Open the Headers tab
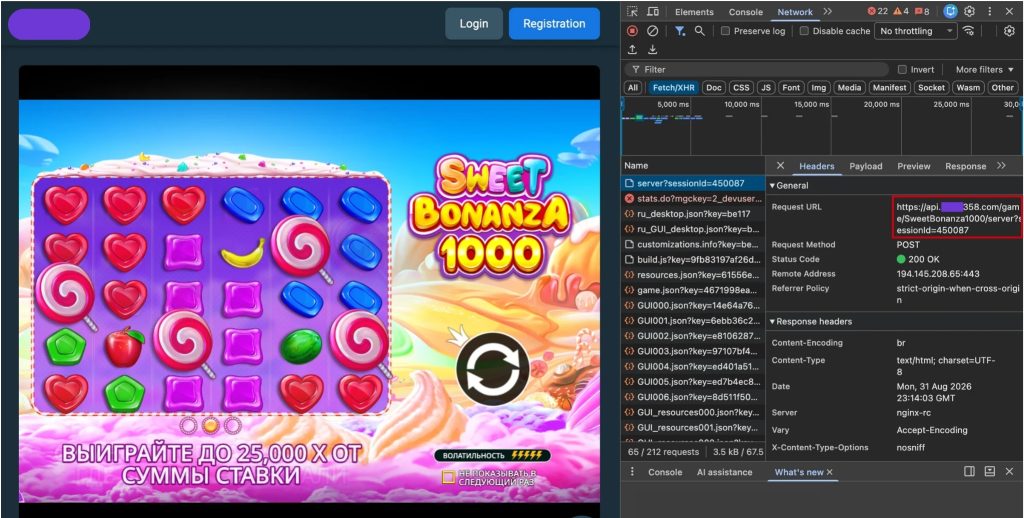Screen dimensions: 1024x518 817,166
